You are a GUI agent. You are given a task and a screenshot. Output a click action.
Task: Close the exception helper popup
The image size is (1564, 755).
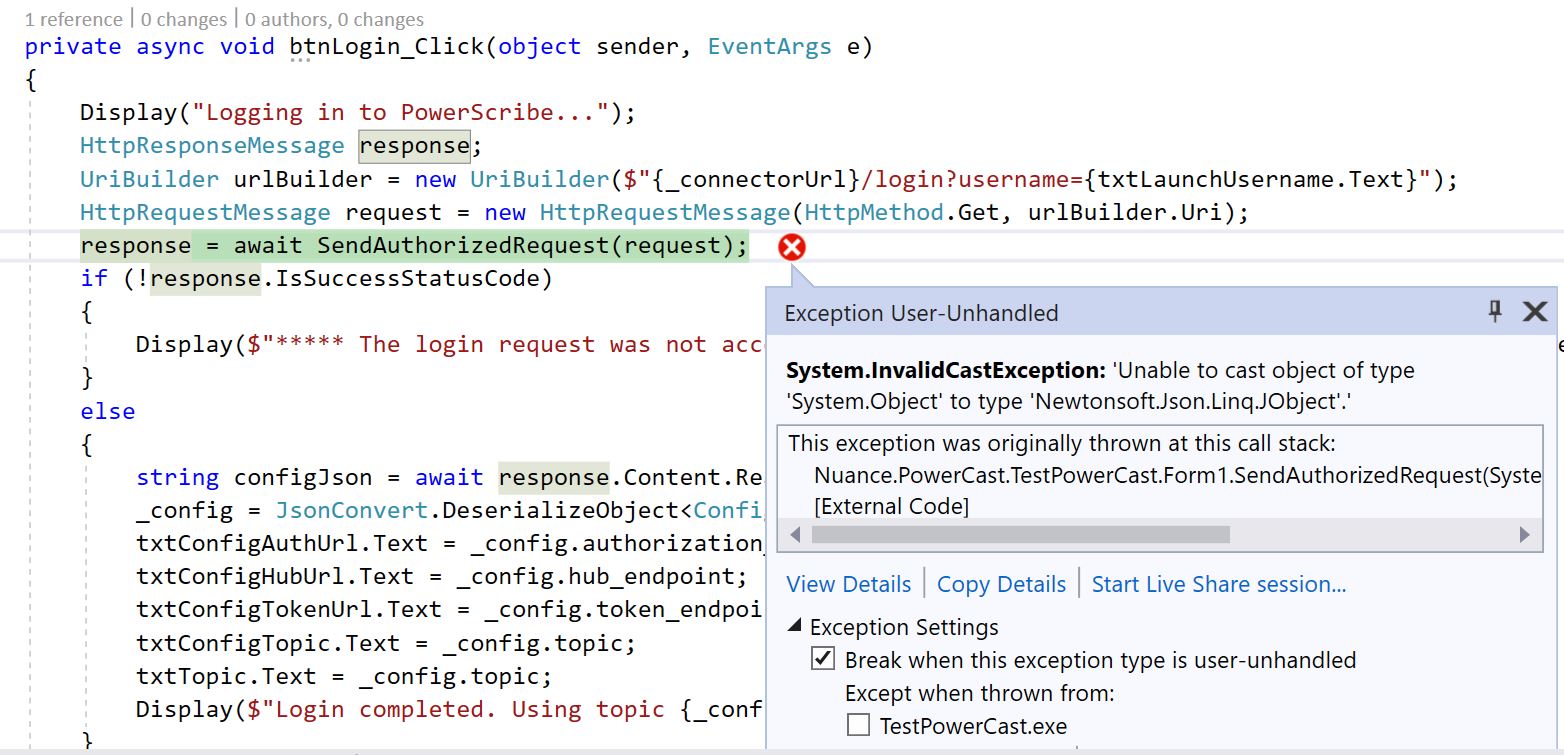(x=1534, y=312)
